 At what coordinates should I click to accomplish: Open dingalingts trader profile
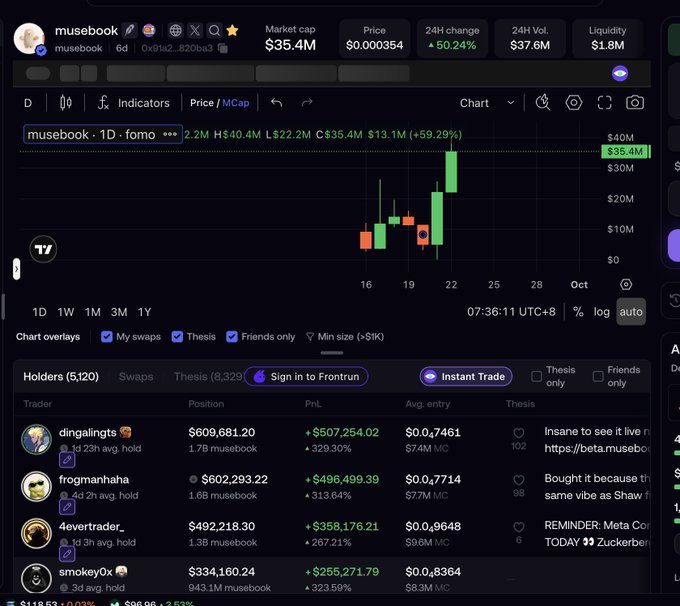(x=88, y=432)
